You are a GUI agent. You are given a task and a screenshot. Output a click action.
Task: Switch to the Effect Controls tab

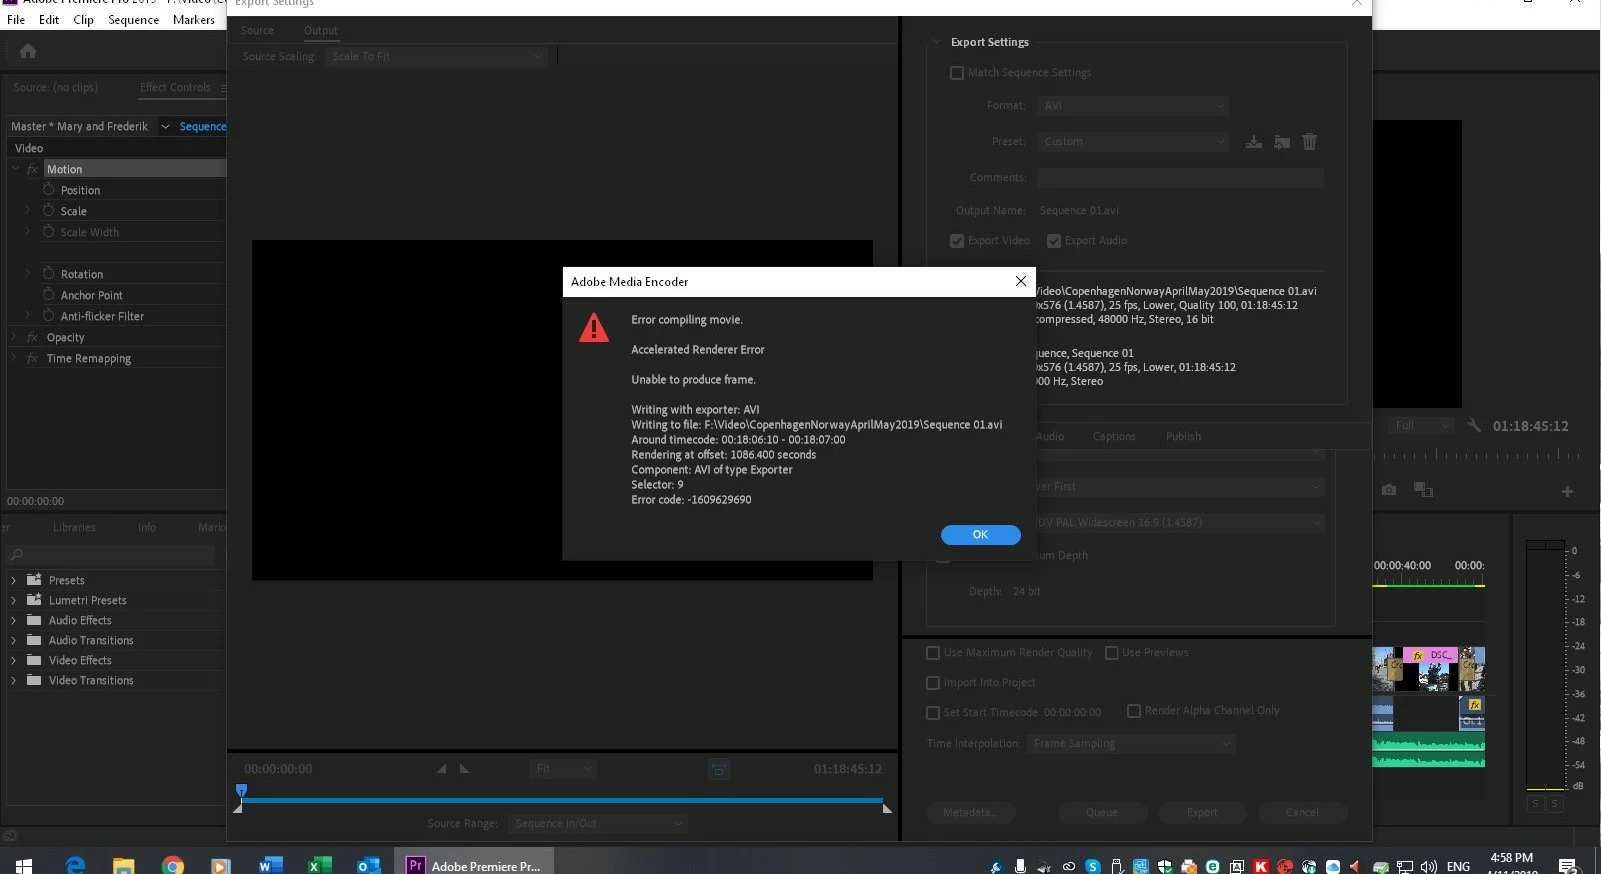pos(175,87)
